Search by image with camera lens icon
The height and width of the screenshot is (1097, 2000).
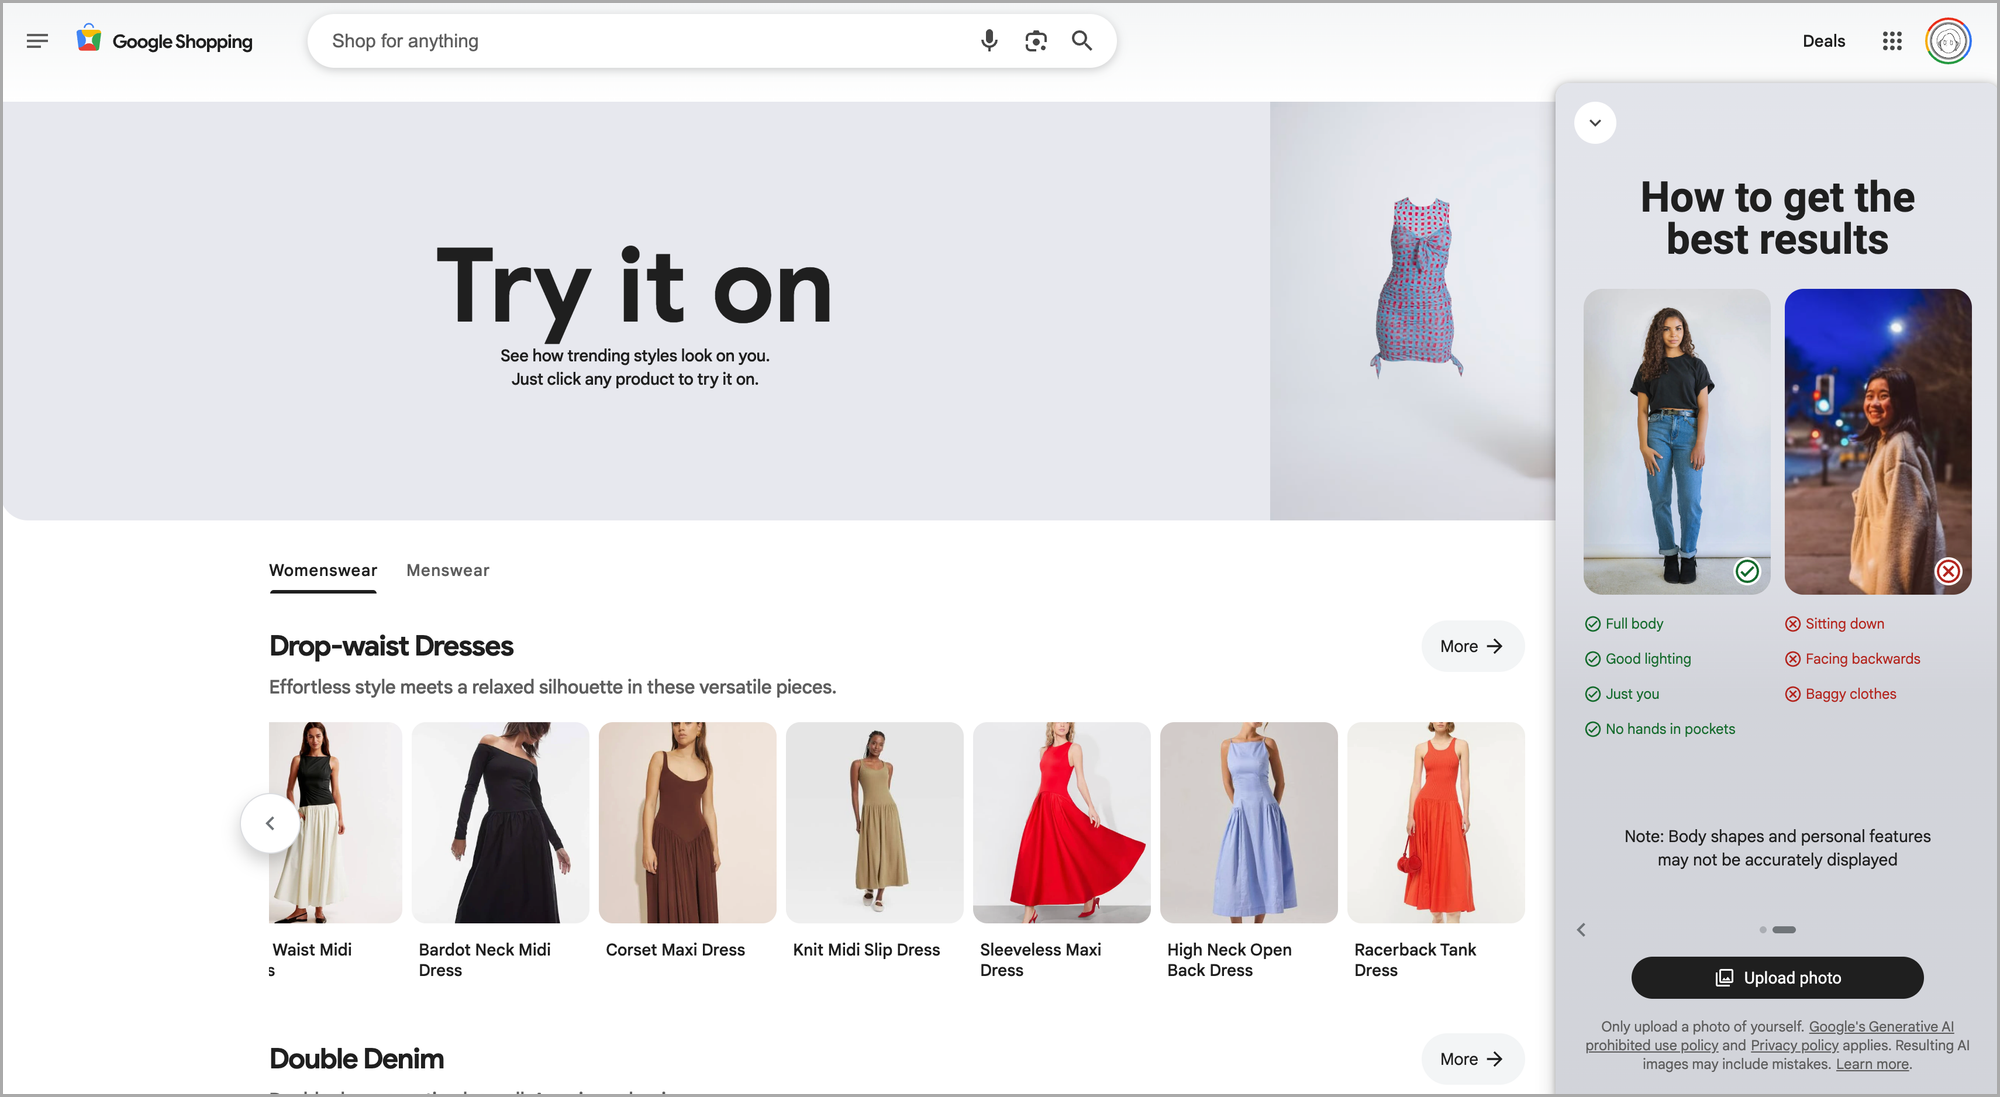click(1035, 41)
